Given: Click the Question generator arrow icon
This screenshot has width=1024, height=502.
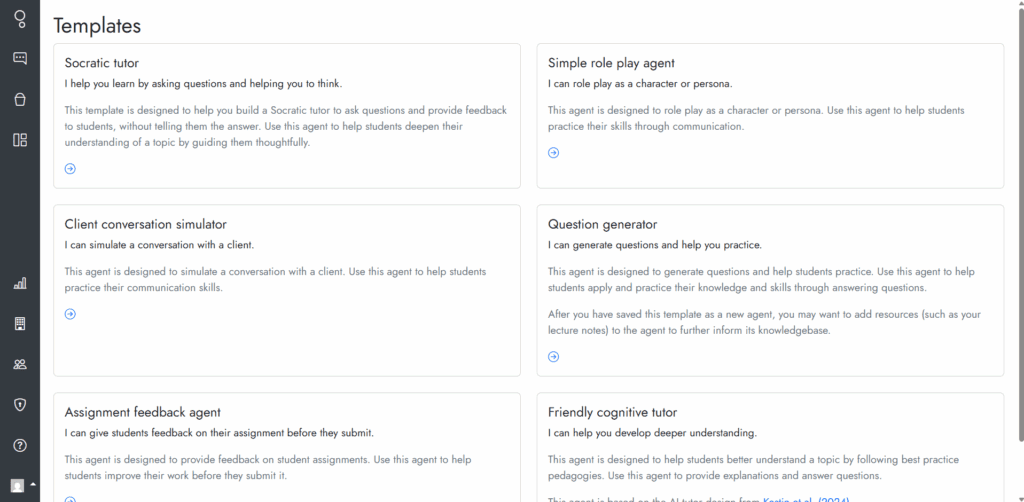Looking at the screenshot, I should (553, 356).
